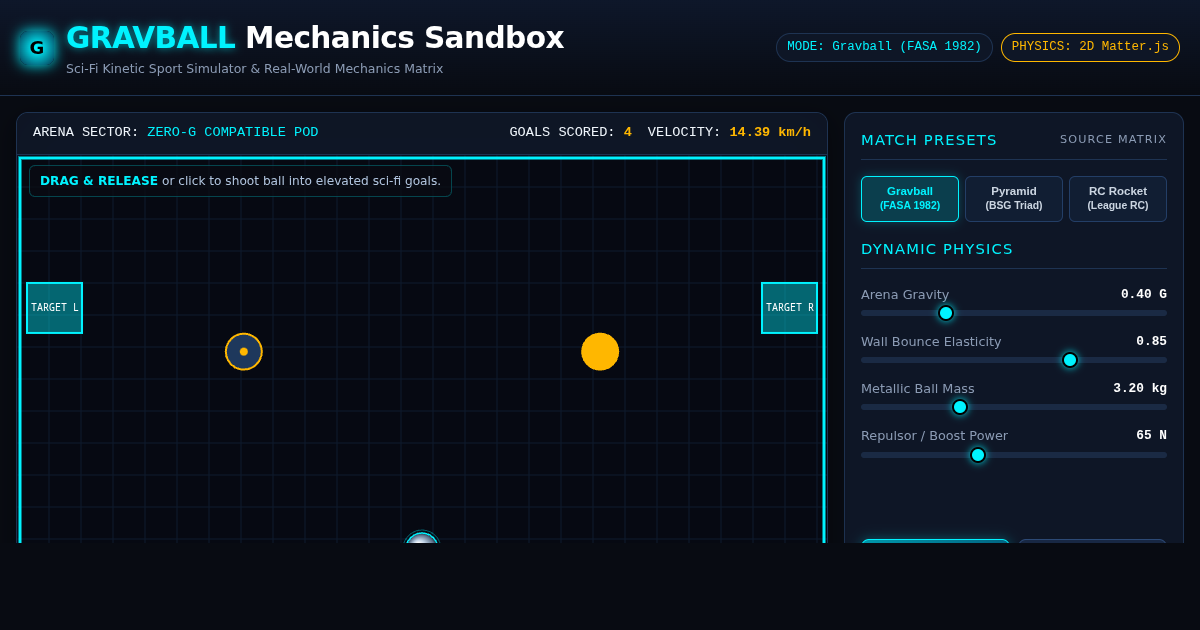Click the solid yellow ball in arena
Viewport: 1200px width, 630px height.
pyautogui.click(x=600, y=352)
